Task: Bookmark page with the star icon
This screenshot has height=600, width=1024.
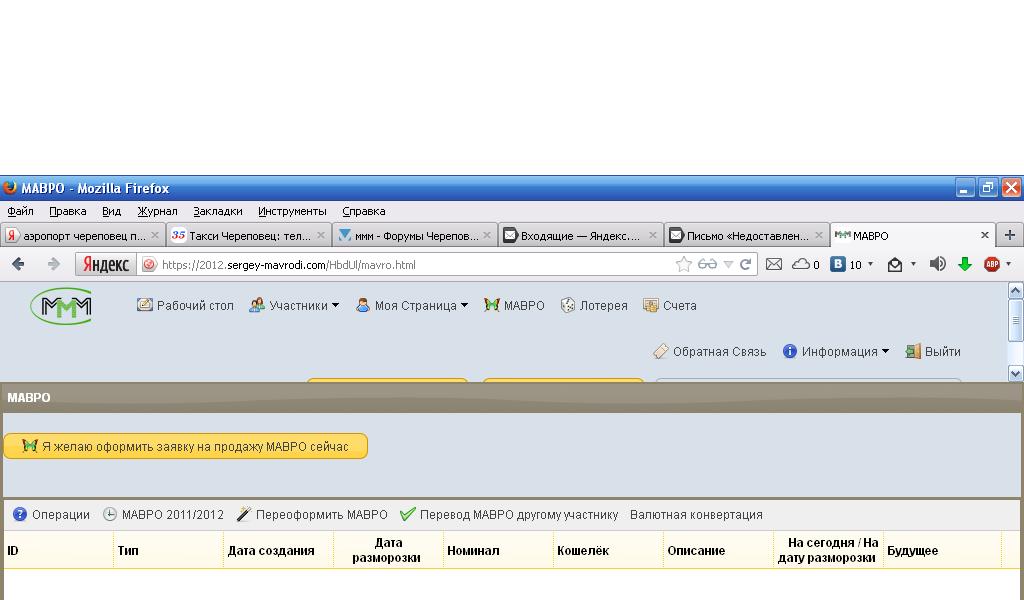Action: click(683, 264)
